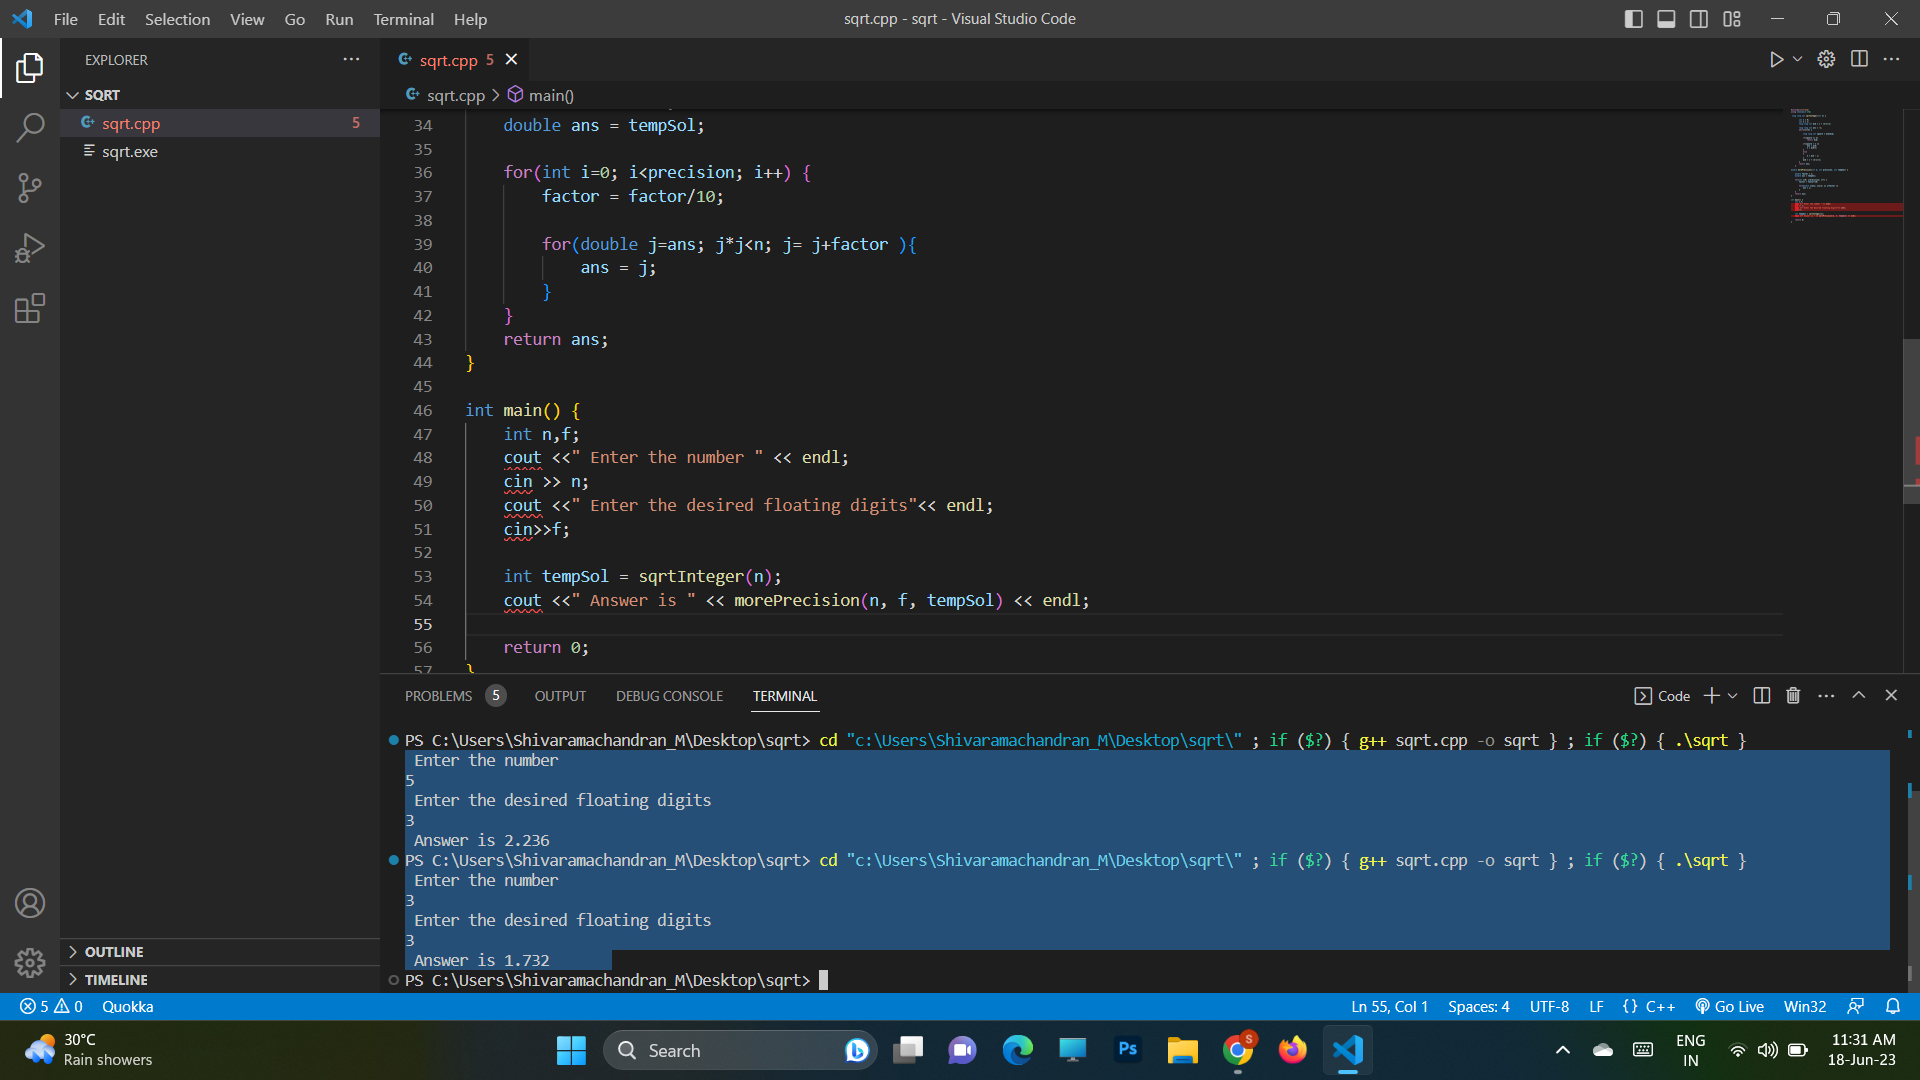Toggle primary side bar visibility
This screenshot has width=1920, height=1080.
click(x=1634, y=19)
